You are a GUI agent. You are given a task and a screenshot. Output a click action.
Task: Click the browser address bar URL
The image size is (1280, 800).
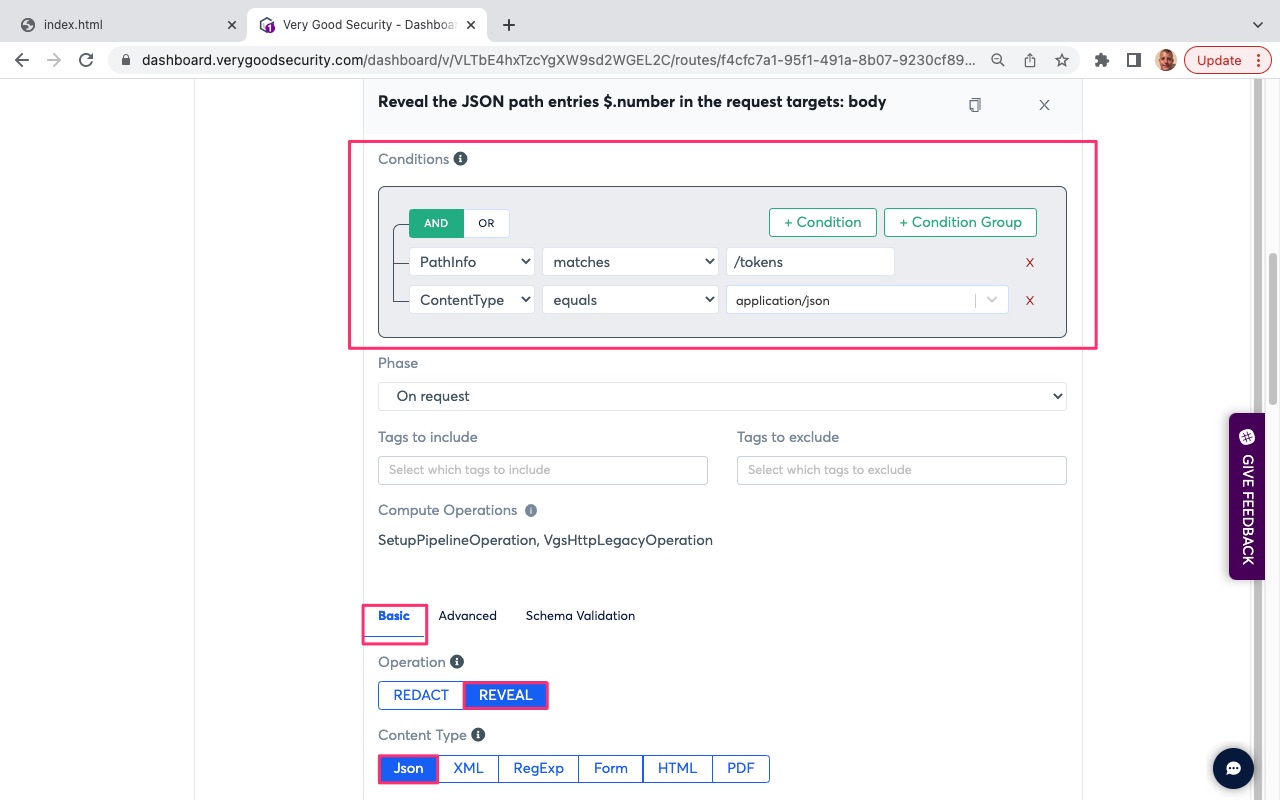(x=558, y=60)
